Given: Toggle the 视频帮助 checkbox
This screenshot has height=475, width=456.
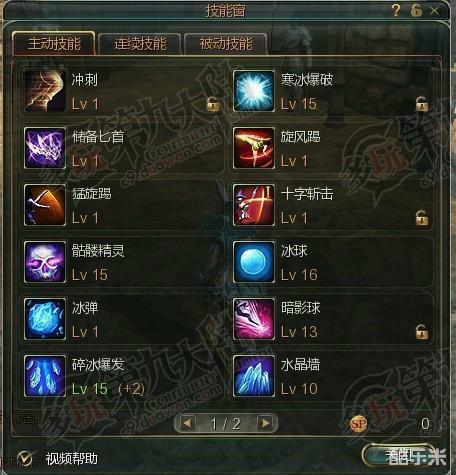Looking at the screenshot, I should click(25, 459).
